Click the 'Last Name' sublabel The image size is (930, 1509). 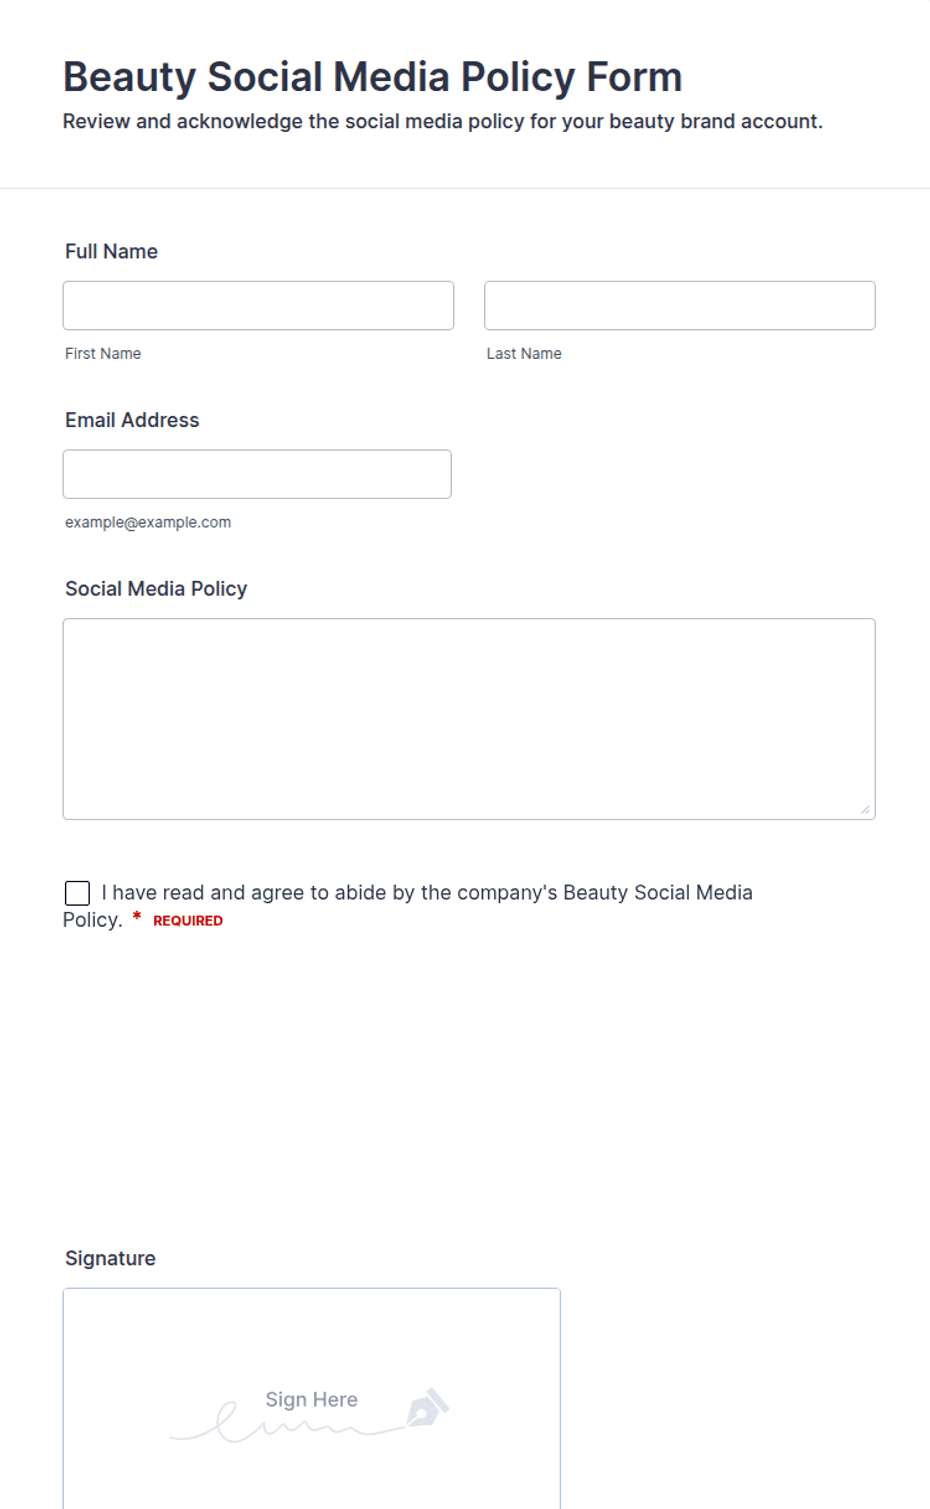524,354
